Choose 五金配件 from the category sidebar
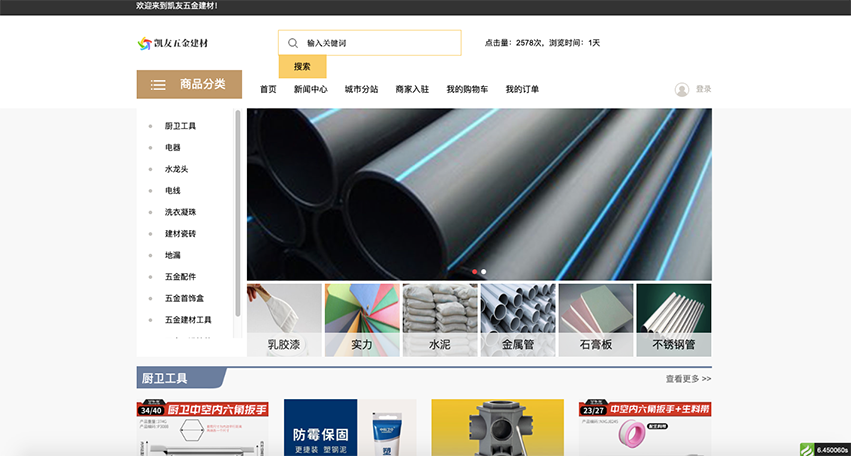 pyautogui.click(x=180, y=277)
